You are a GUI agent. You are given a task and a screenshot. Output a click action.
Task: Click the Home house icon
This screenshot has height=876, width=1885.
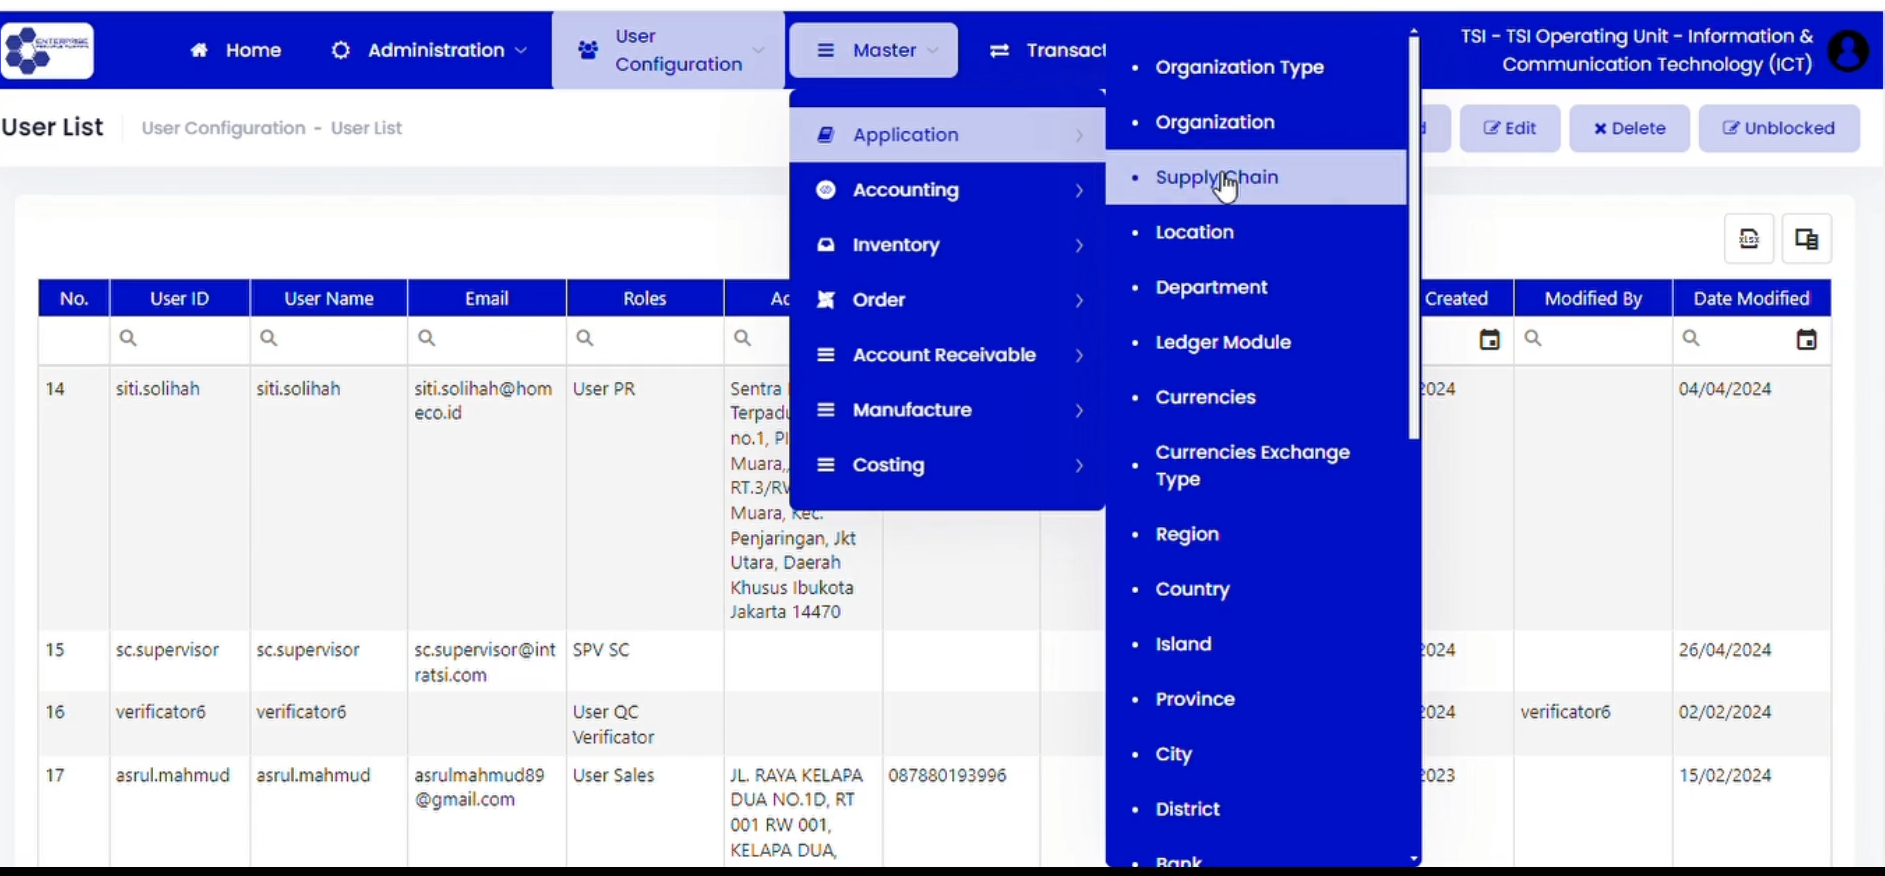pos(199,50)
